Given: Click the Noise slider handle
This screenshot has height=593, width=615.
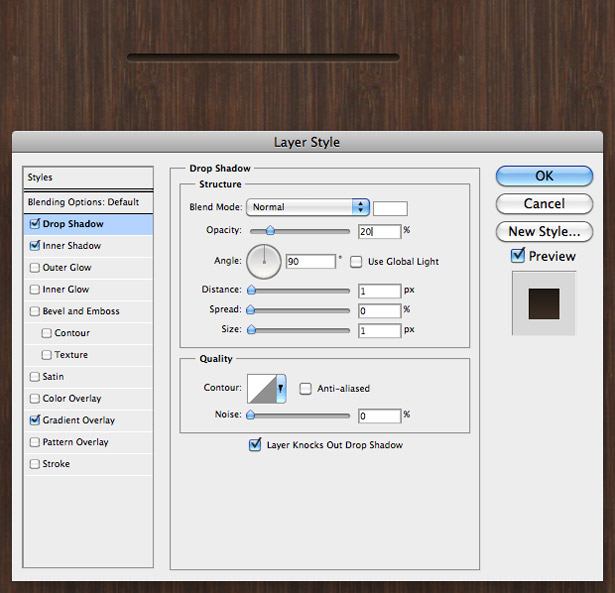Looking at the screenshot, I should (251, 415).
